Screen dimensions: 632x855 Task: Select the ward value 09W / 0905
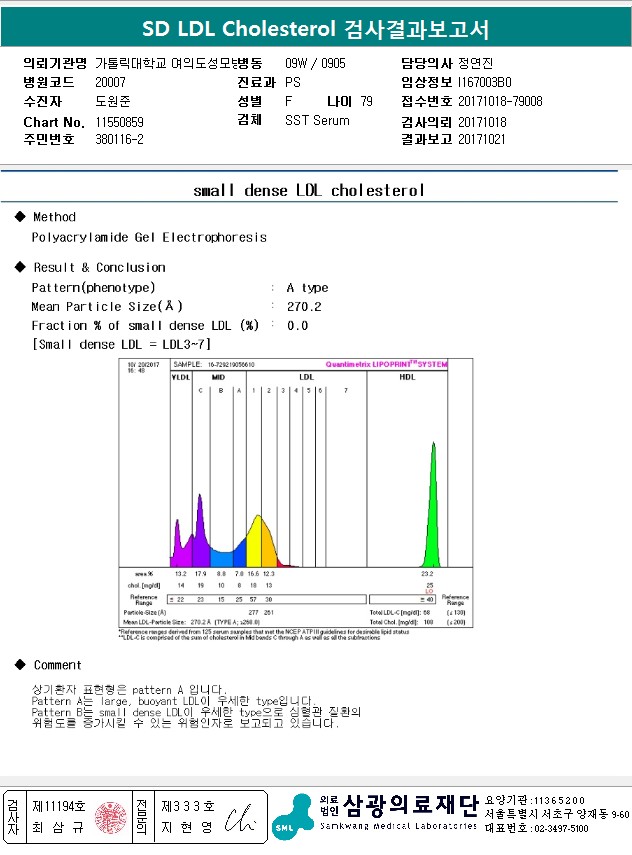(315, 63)
